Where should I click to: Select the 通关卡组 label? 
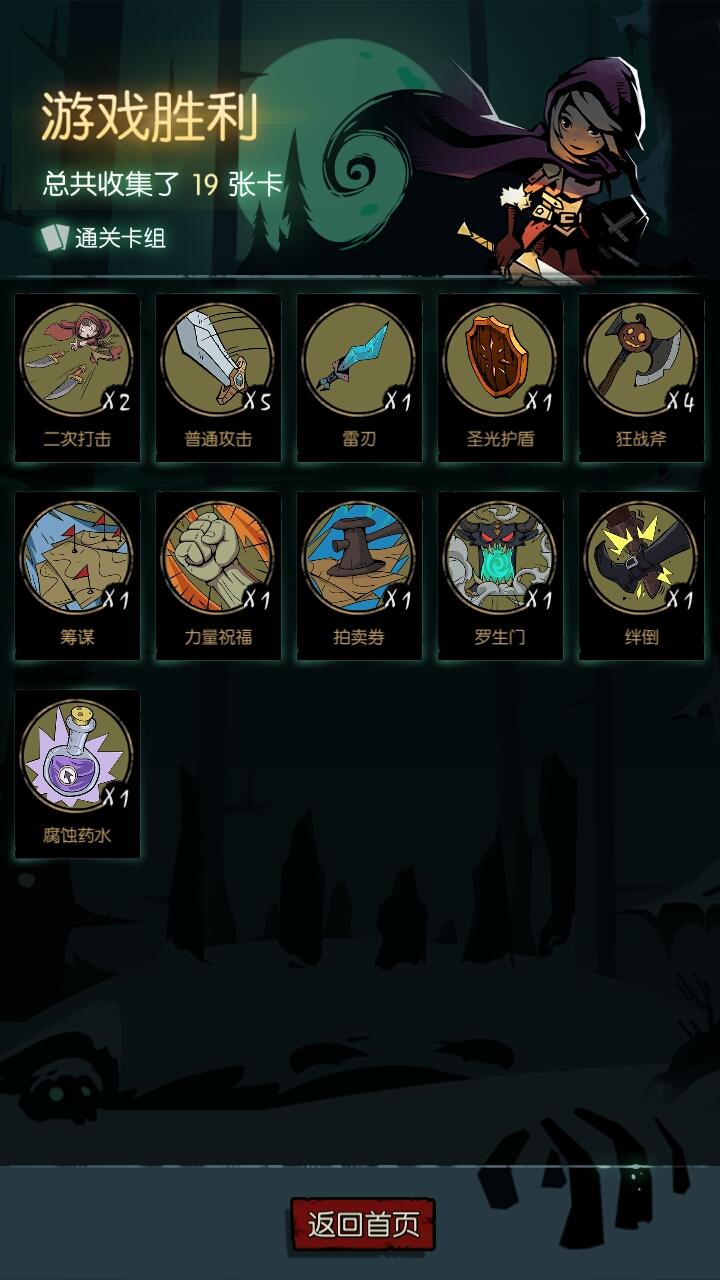120,238
